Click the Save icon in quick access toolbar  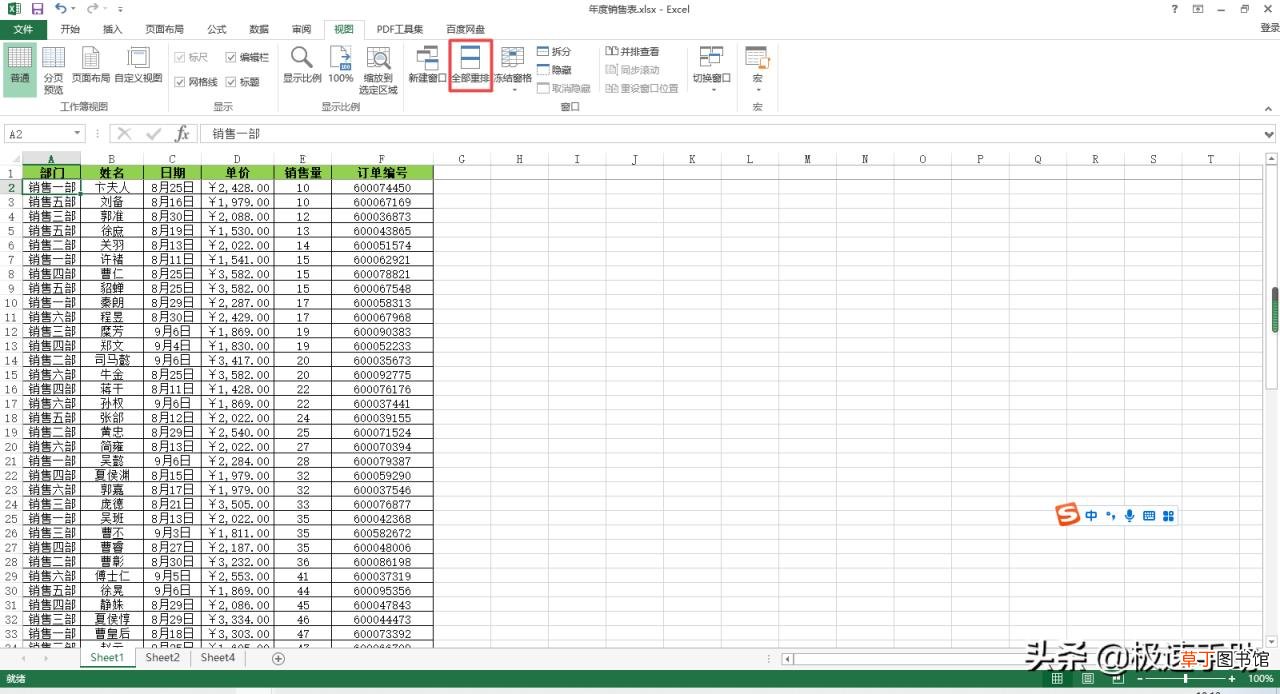pos(38,9)
